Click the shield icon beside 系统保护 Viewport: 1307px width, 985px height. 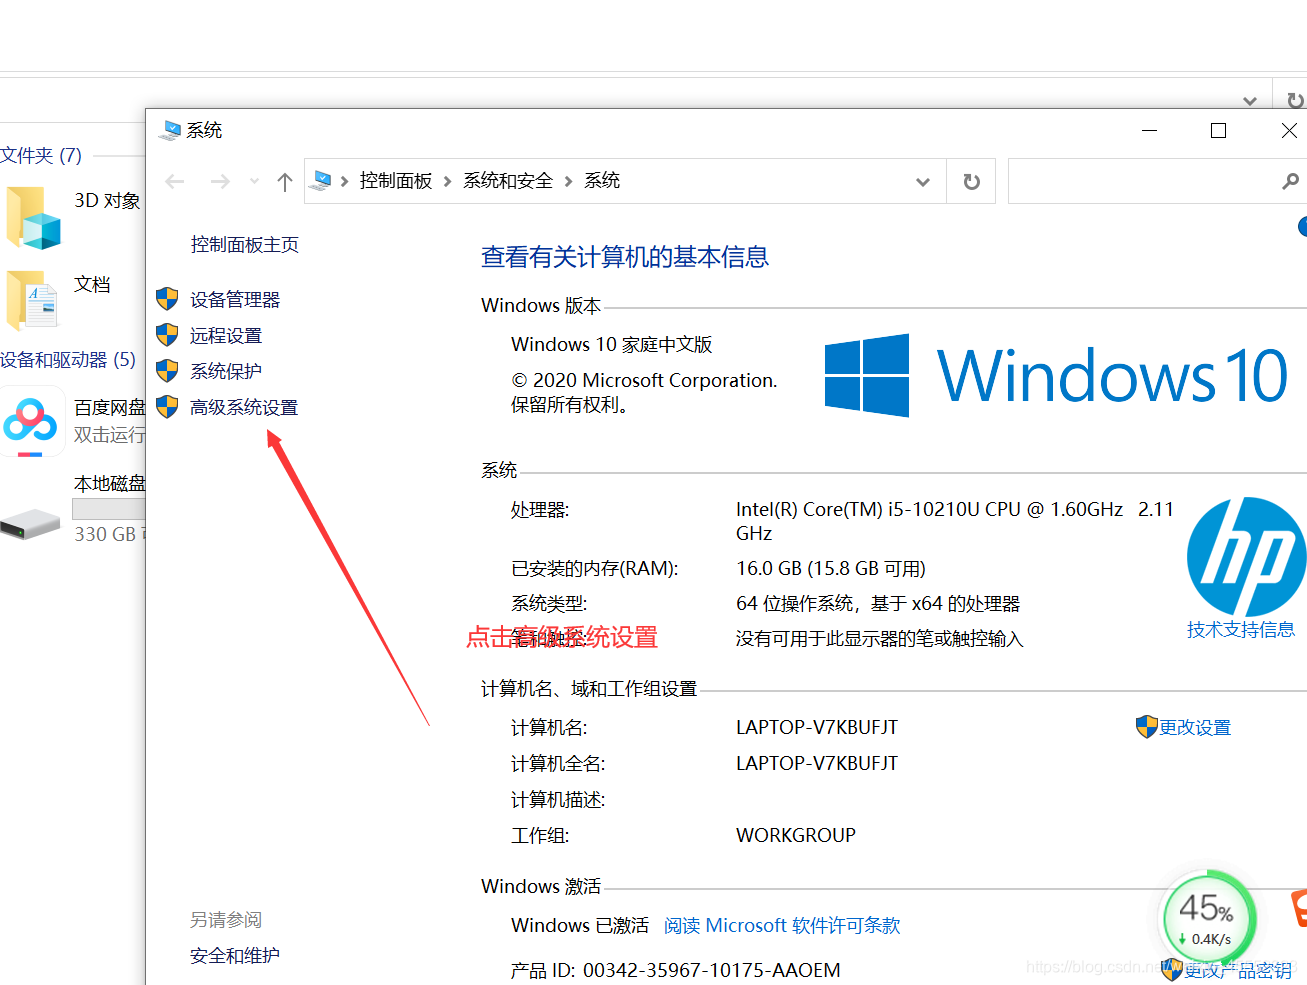click(x=167, y=371)
